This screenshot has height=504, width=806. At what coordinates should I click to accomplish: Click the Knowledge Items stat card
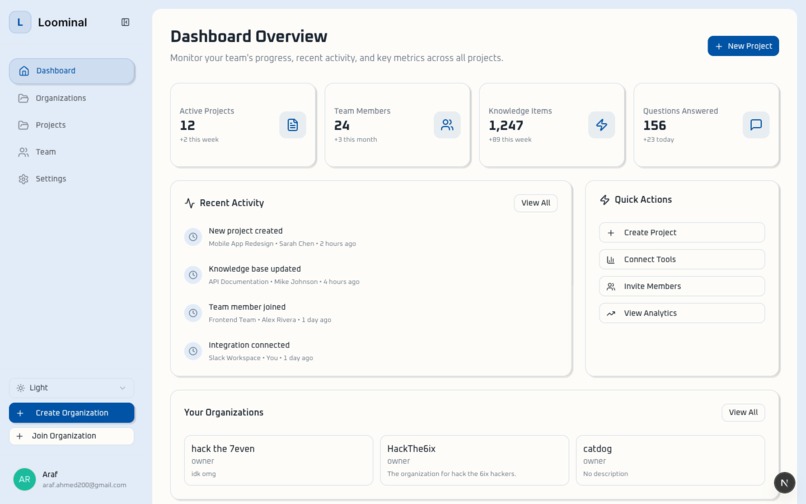point(552,125)
